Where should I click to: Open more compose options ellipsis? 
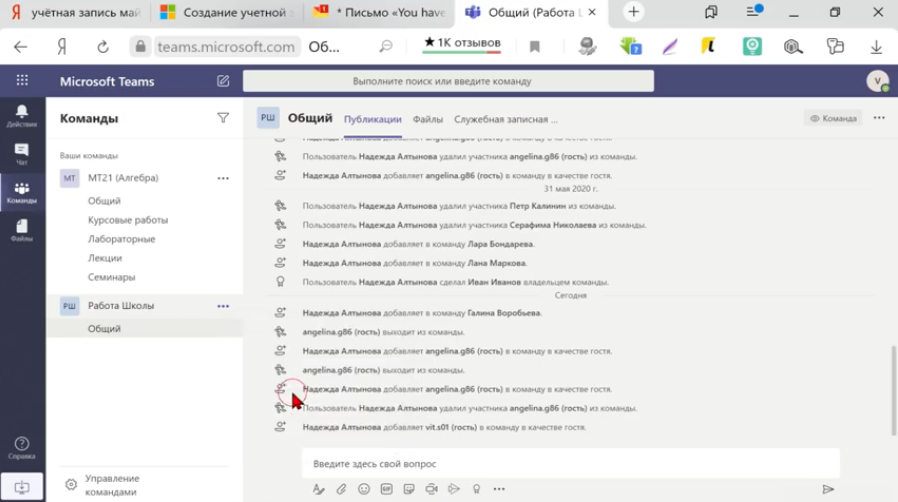coord(499,489)
